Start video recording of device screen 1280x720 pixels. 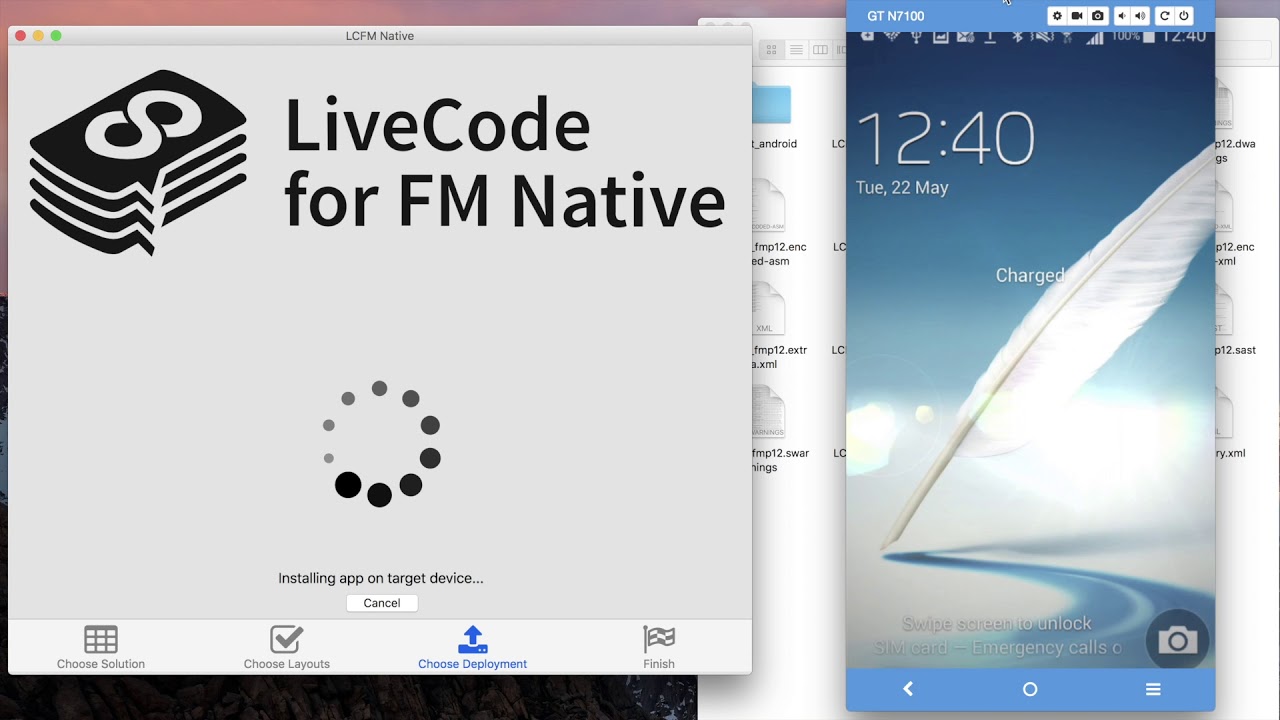1077,16
